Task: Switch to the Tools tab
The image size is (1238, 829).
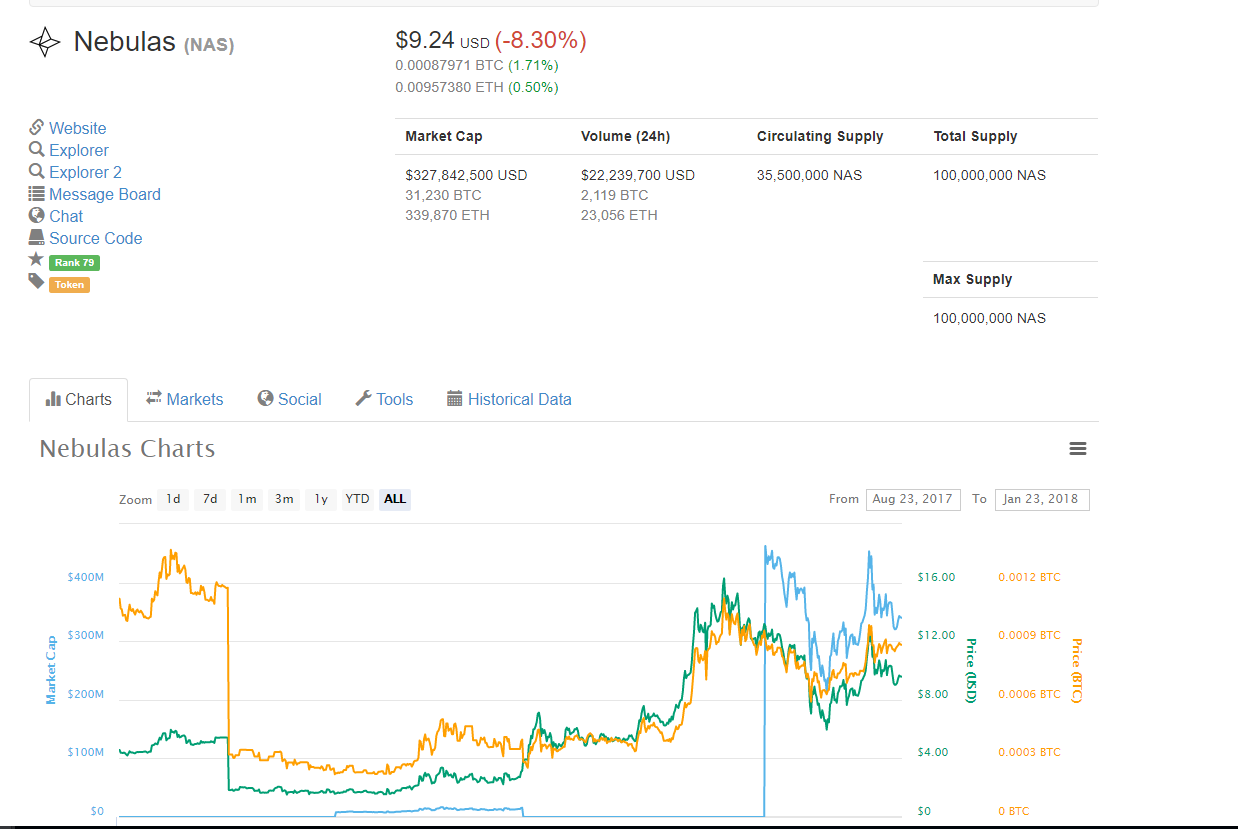Action: pos(384,400)
